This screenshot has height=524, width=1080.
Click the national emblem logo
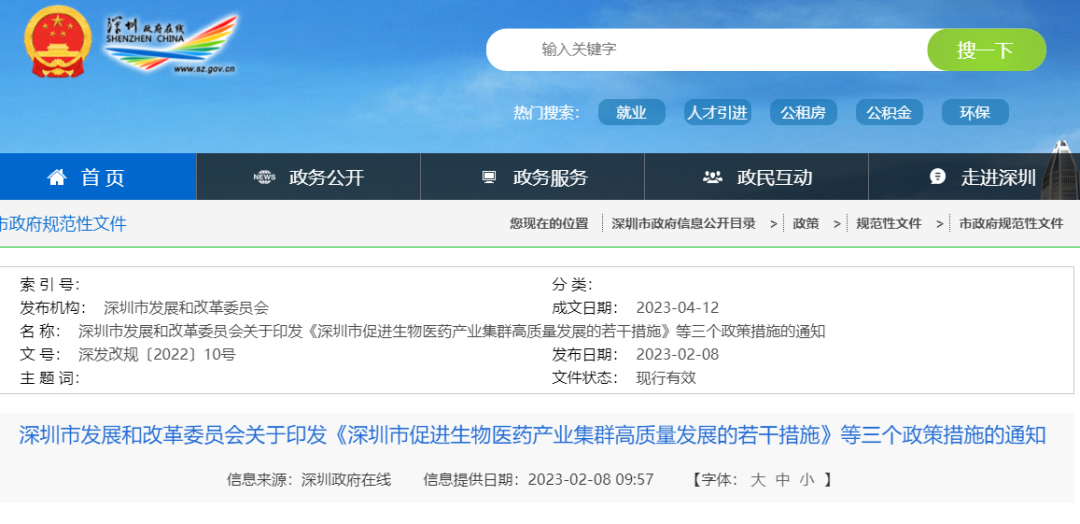coord(58,40)
